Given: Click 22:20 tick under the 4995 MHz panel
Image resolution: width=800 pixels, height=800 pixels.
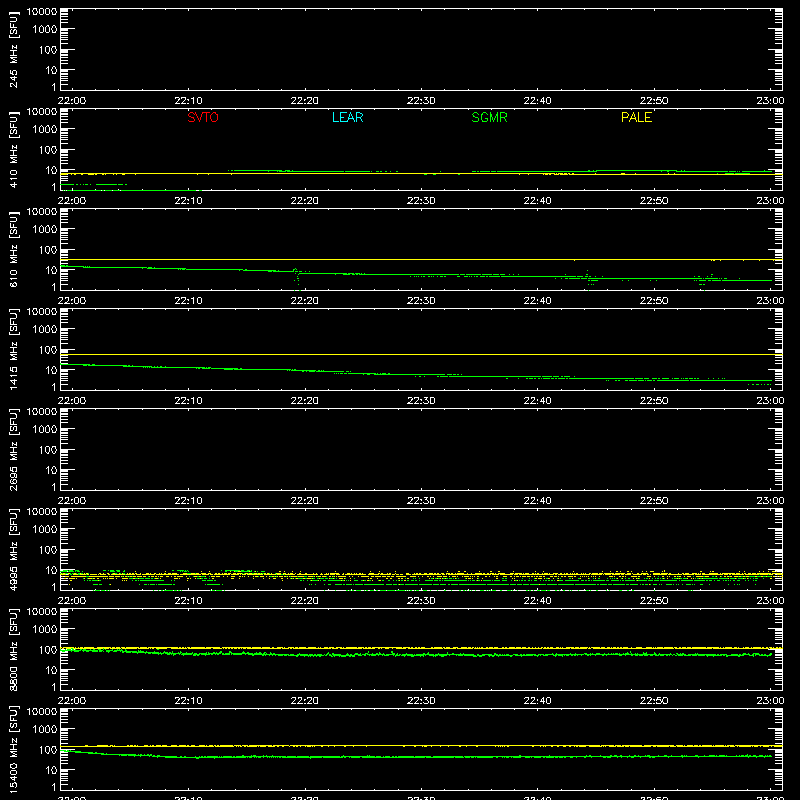Looking at the screenshot, I should (x=305, y=601).
